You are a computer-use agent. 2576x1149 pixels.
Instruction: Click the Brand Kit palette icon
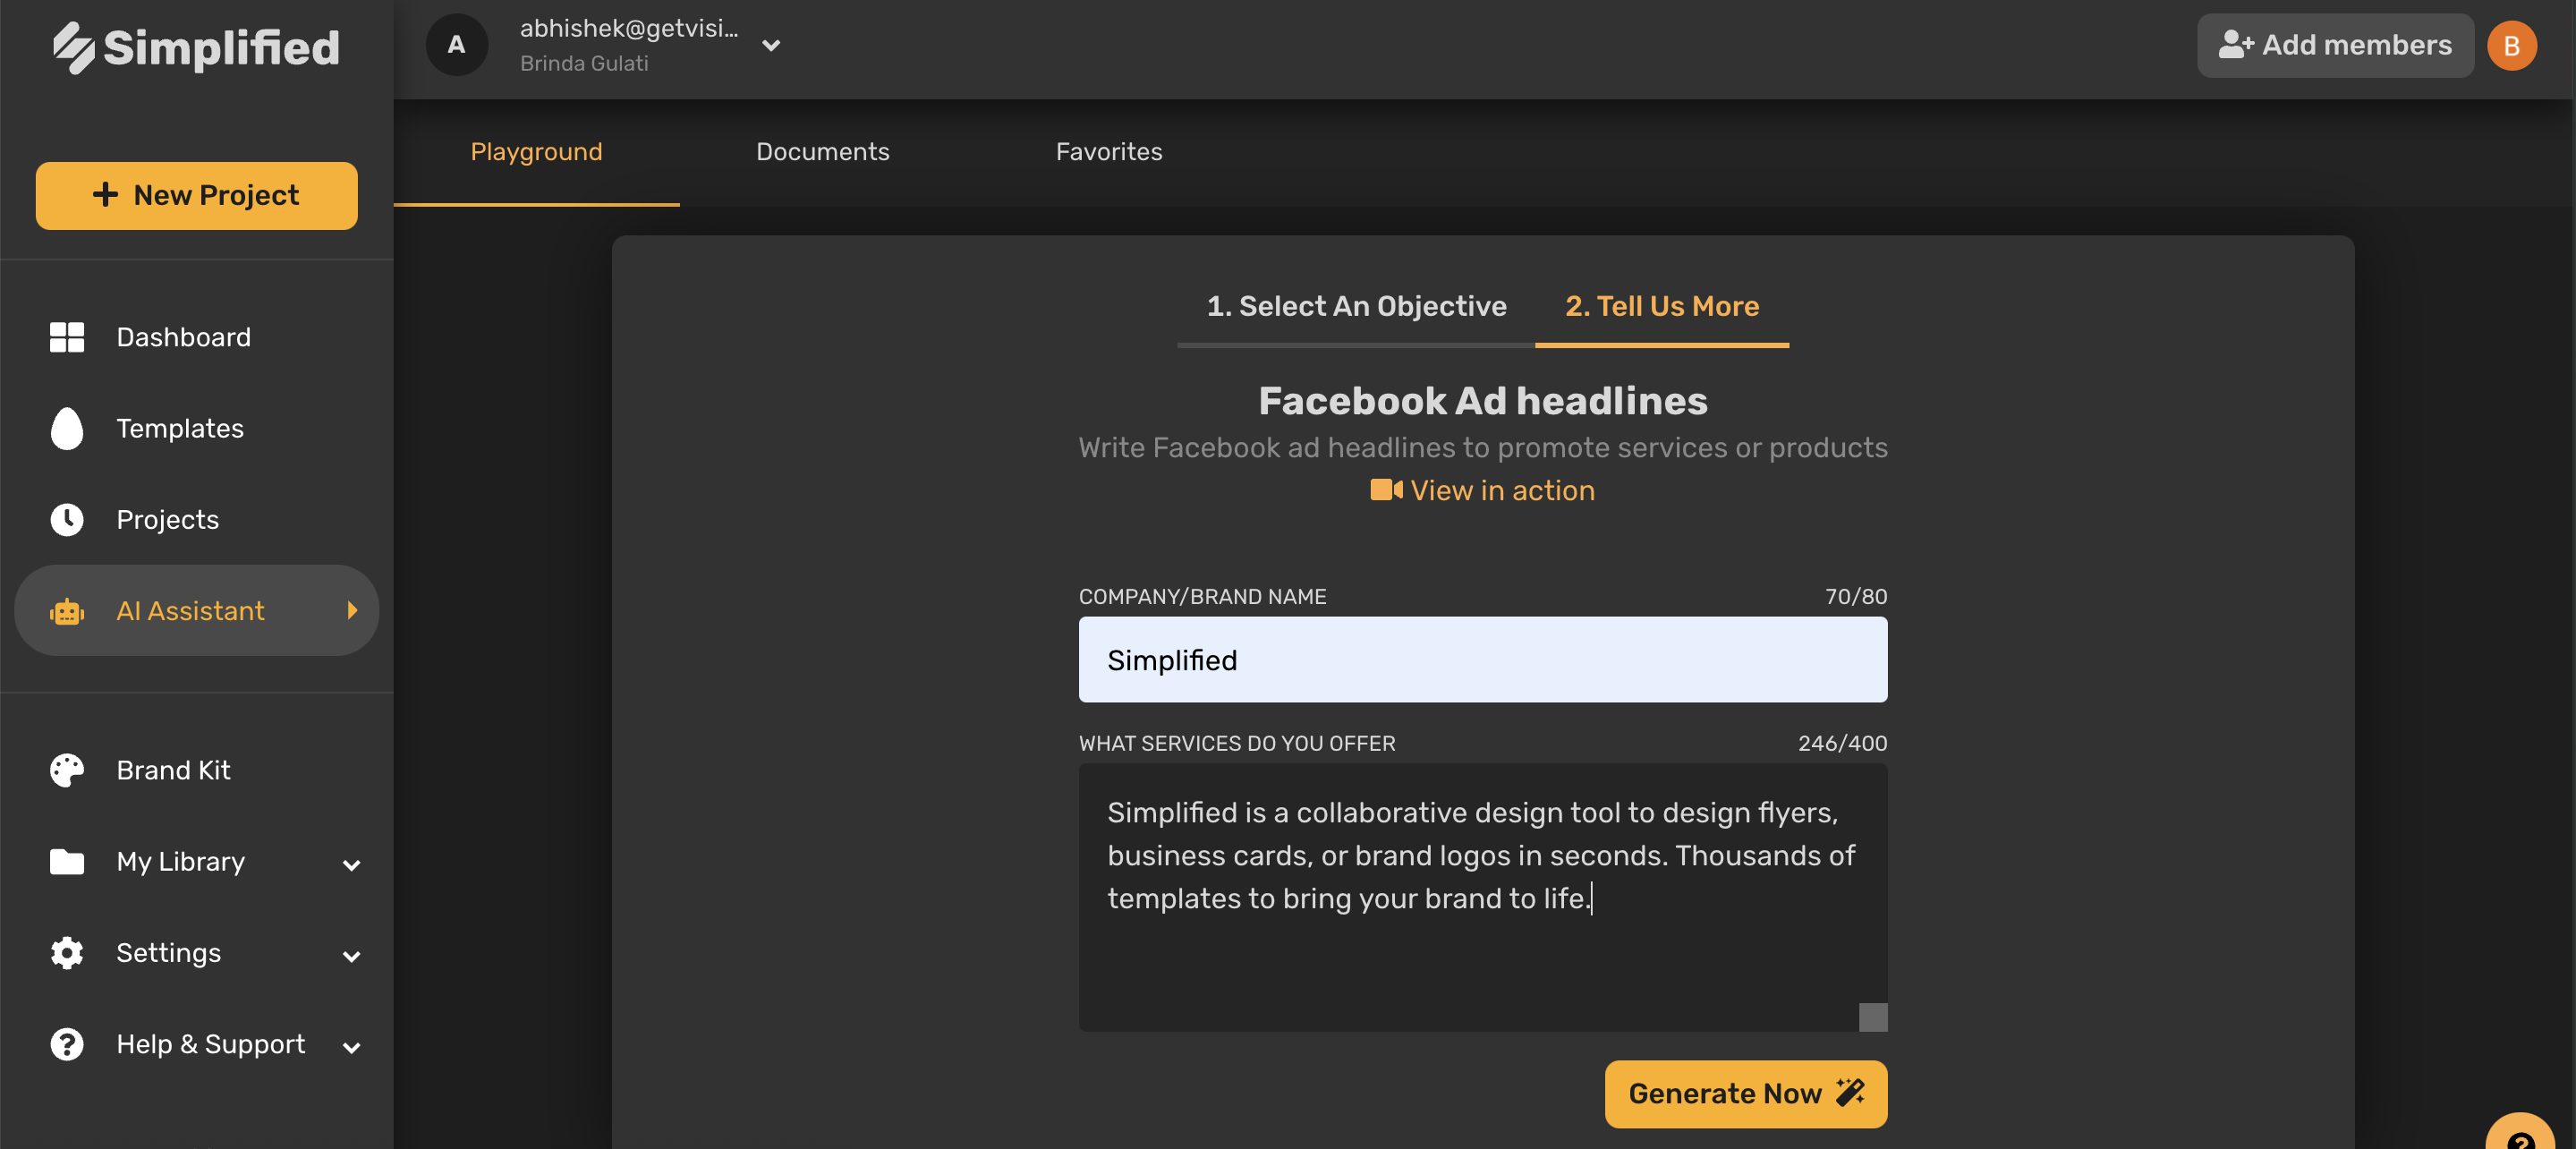tap(67, 770)
